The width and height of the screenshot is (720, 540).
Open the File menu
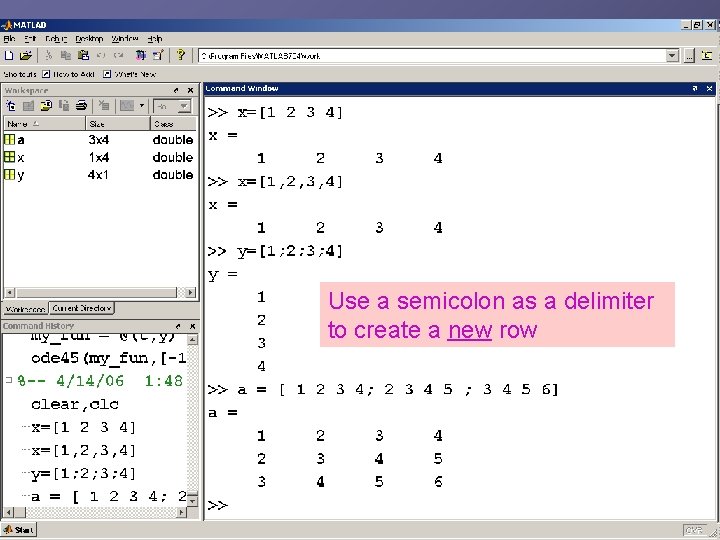[x=9, y=39]
